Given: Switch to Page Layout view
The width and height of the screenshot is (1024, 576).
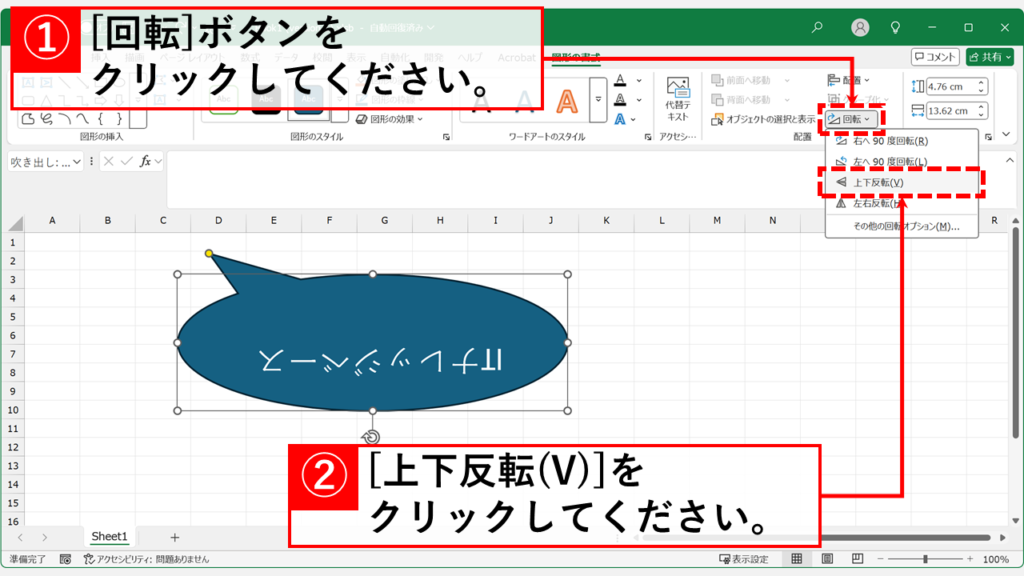Looking at the screenshot, I should (x=827, y=559).
